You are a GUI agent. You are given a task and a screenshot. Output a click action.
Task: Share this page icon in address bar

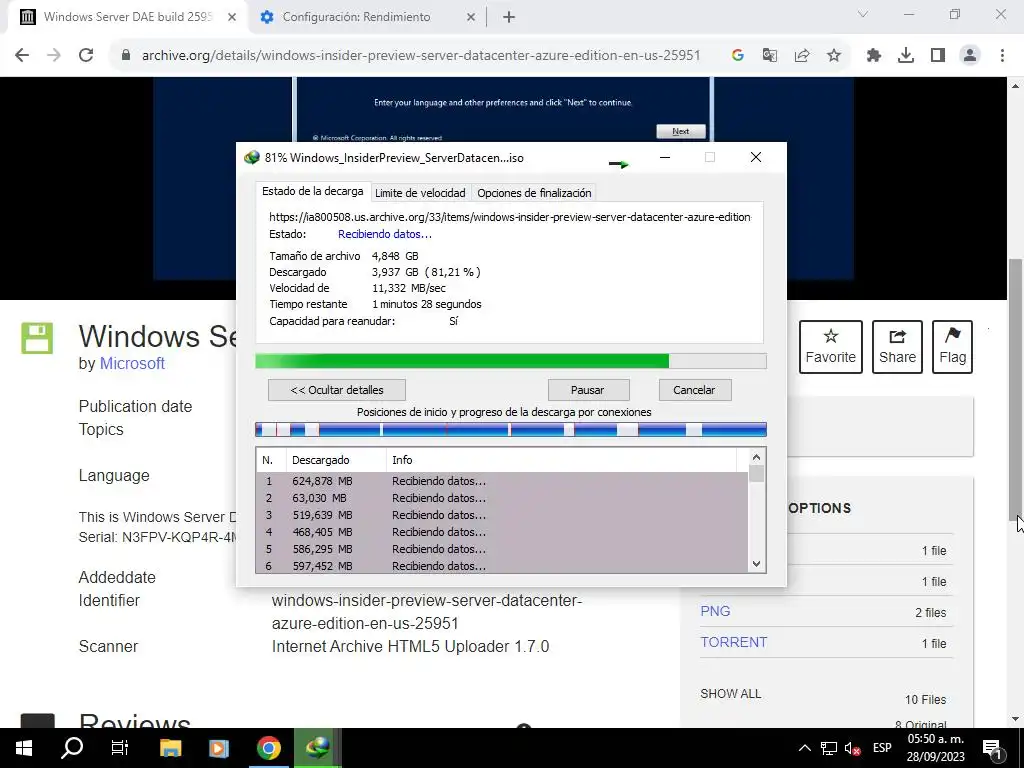point(802,56)
